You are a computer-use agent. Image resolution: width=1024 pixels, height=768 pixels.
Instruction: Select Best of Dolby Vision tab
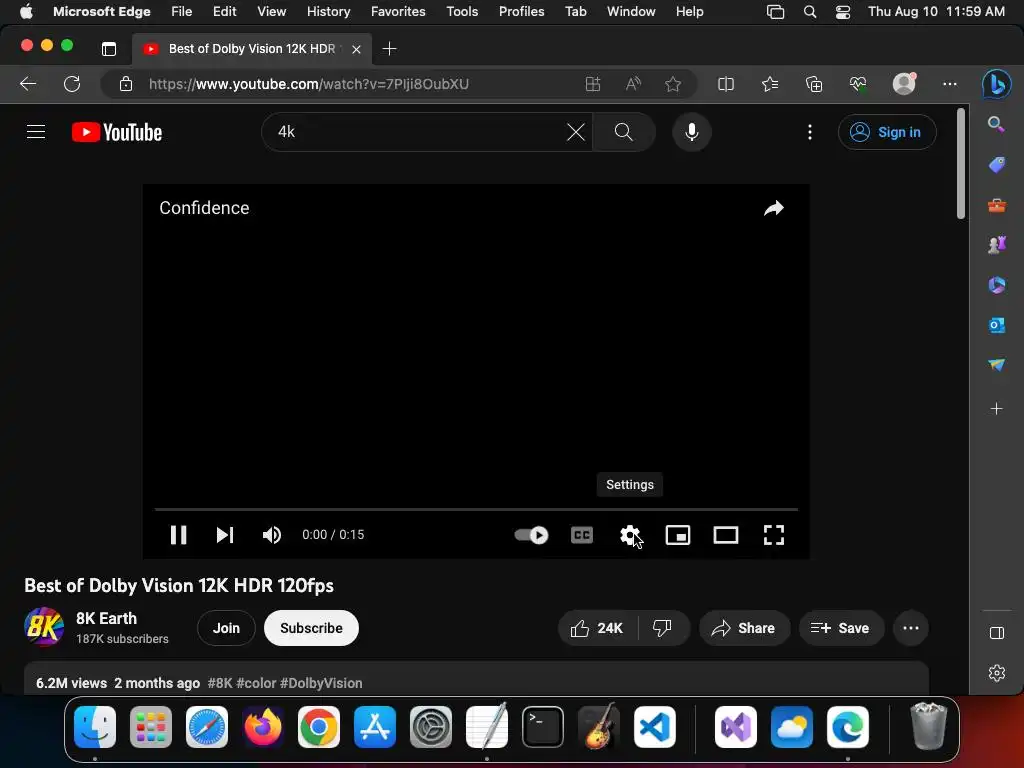(x=251, y=49)
